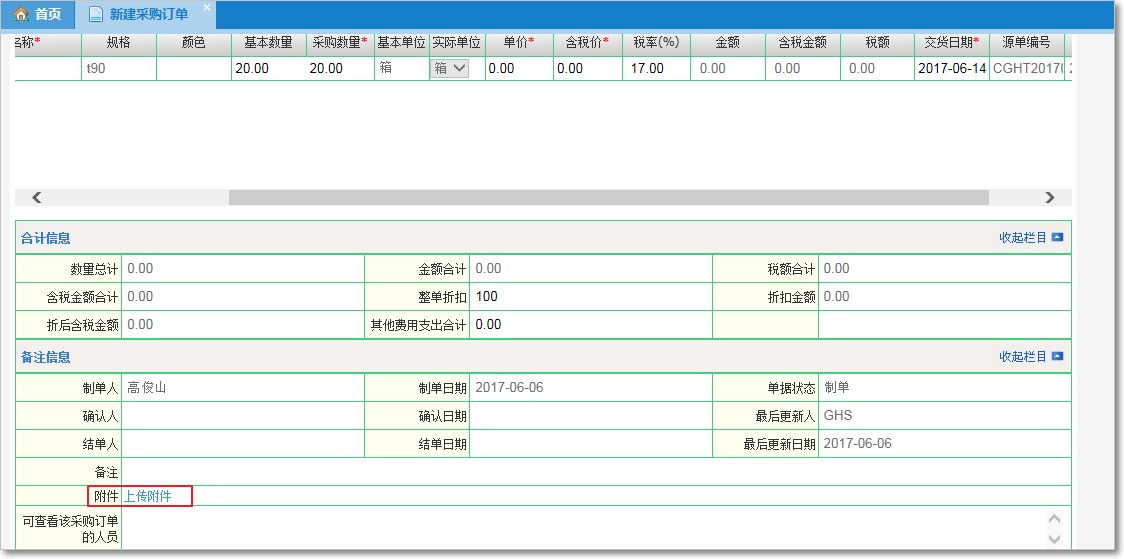Click the right arrow of the horizontal scrollbar
This screenshot has width=1124, height=559.
click(1049, 198)
